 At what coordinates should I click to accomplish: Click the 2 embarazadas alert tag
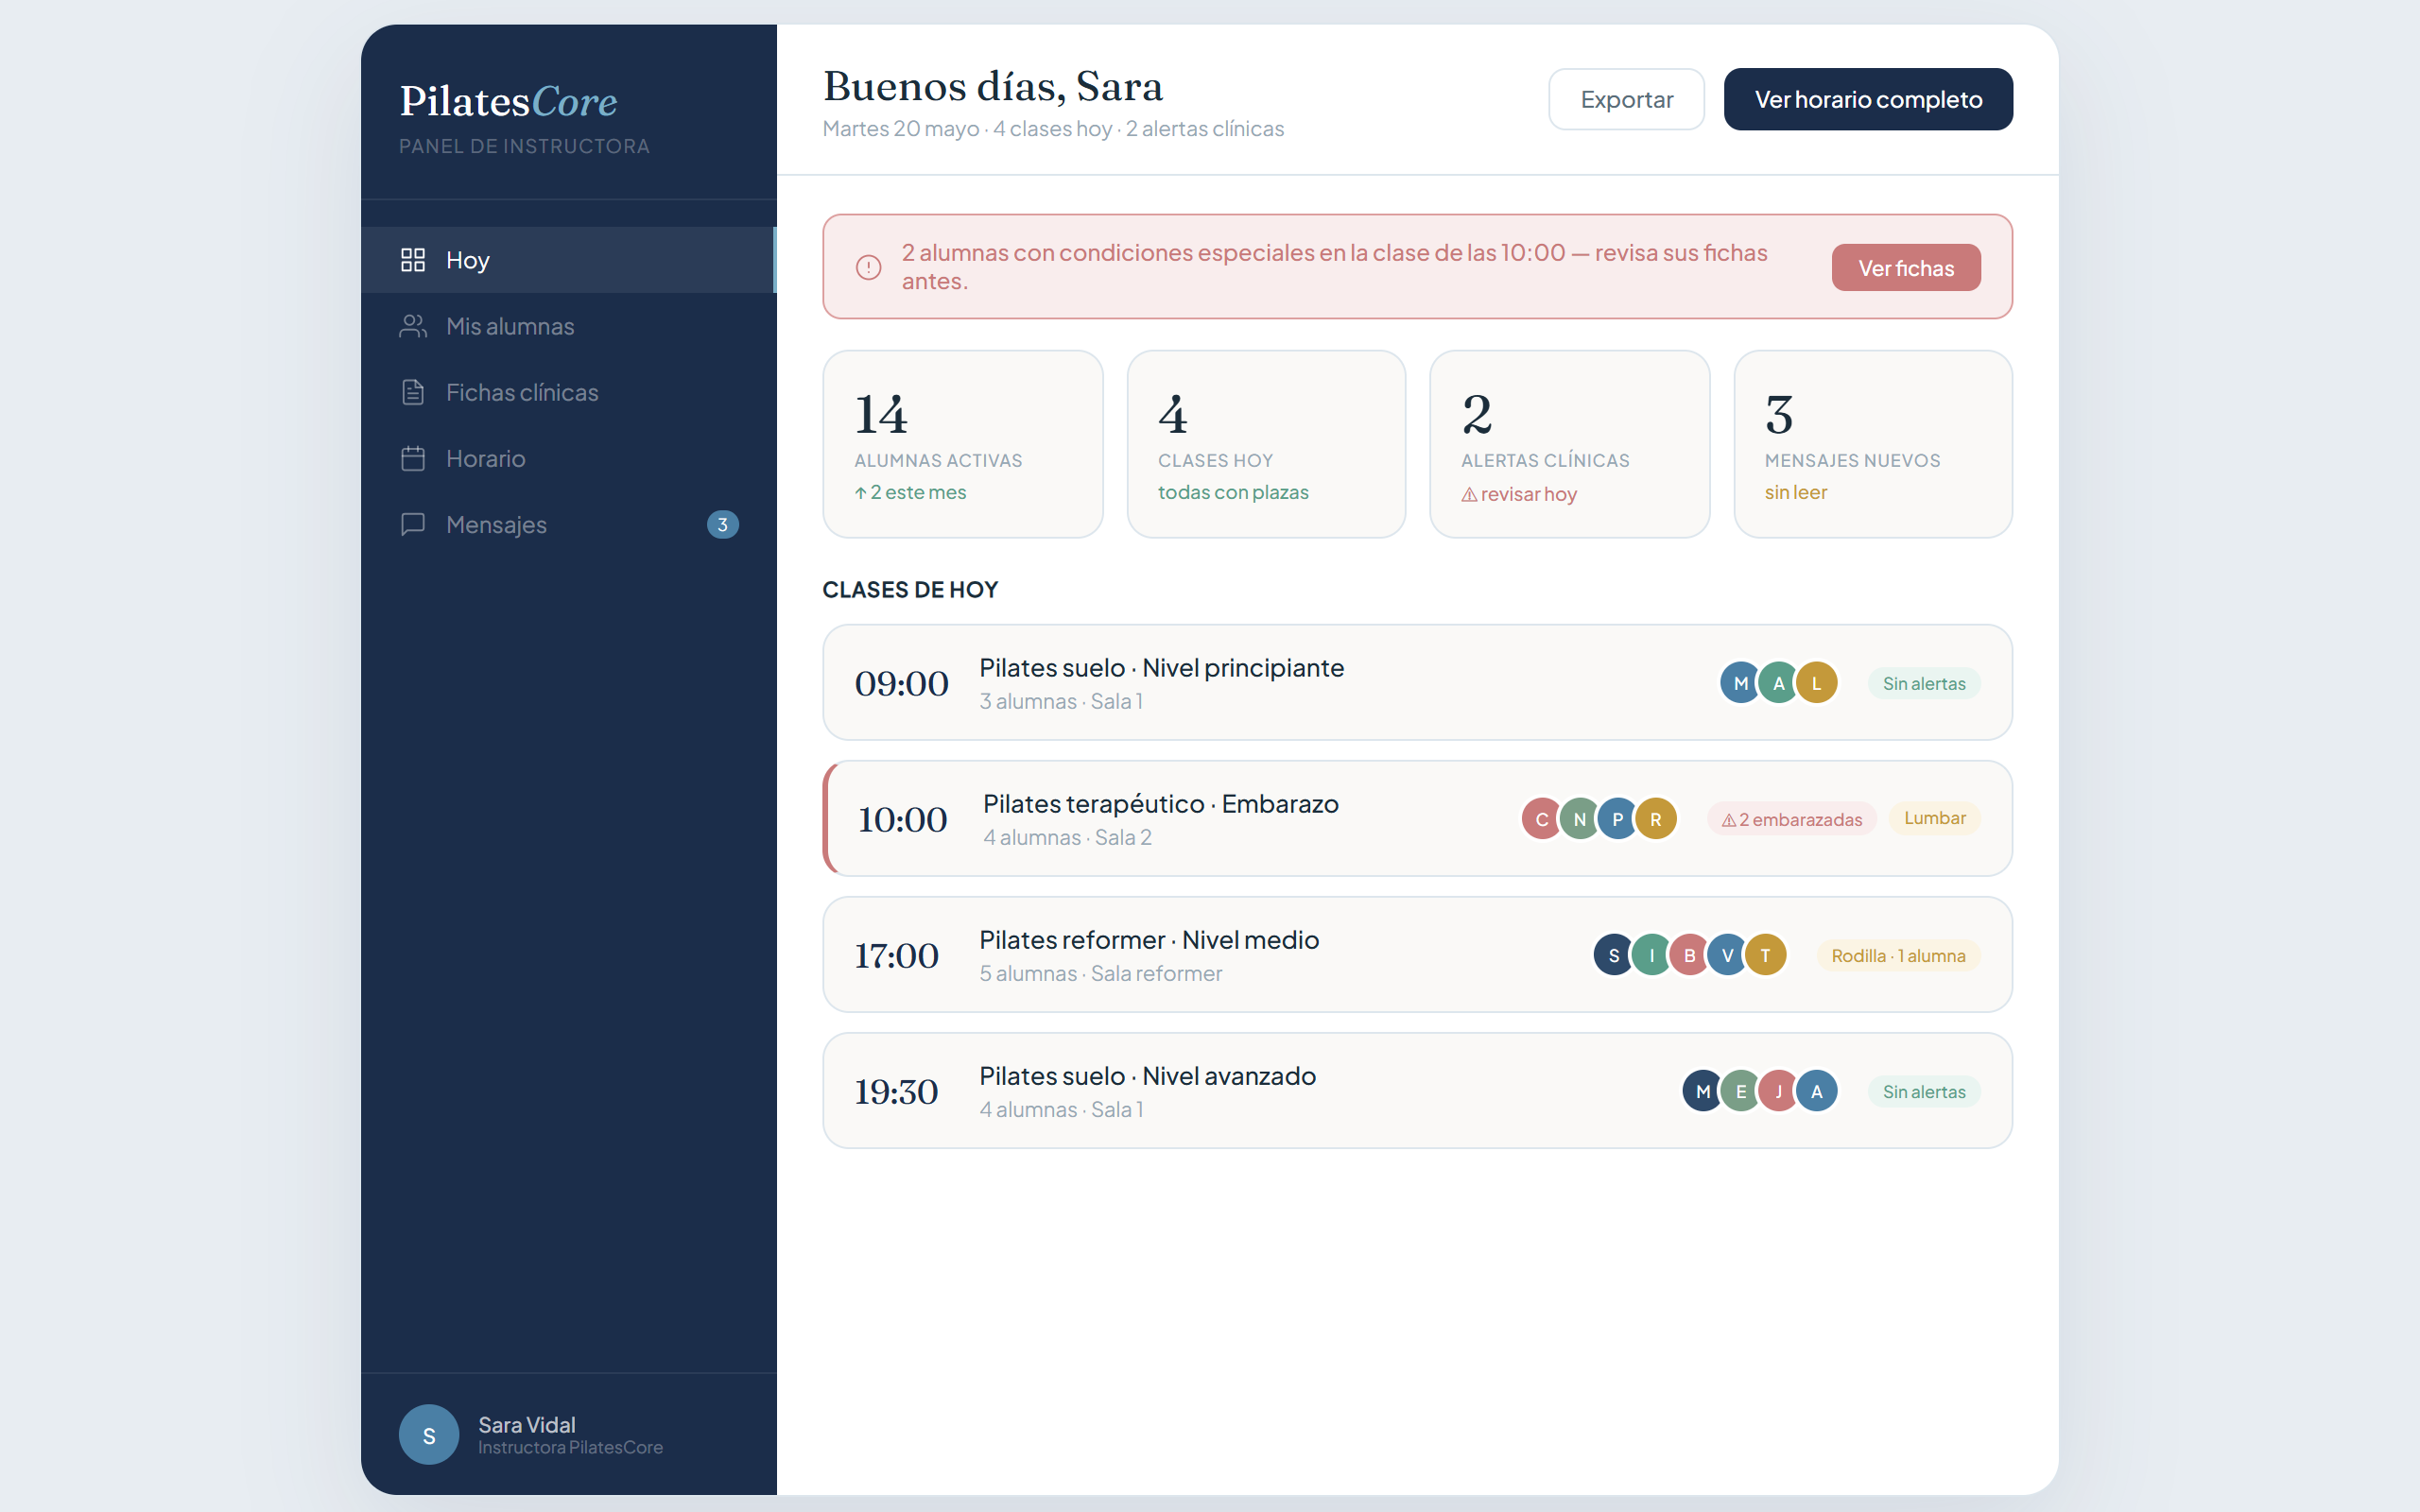(1791, 819)
